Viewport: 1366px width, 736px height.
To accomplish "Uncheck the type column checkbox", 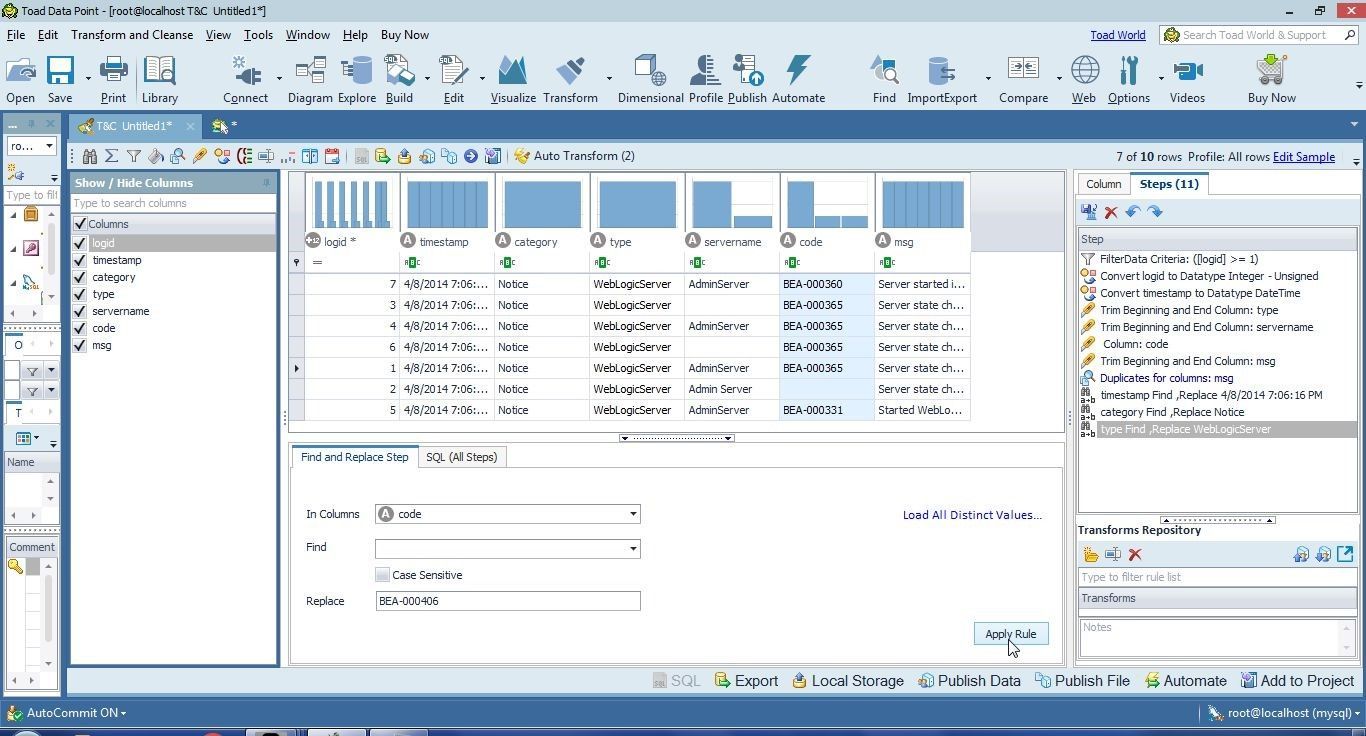I will point(80,294).
